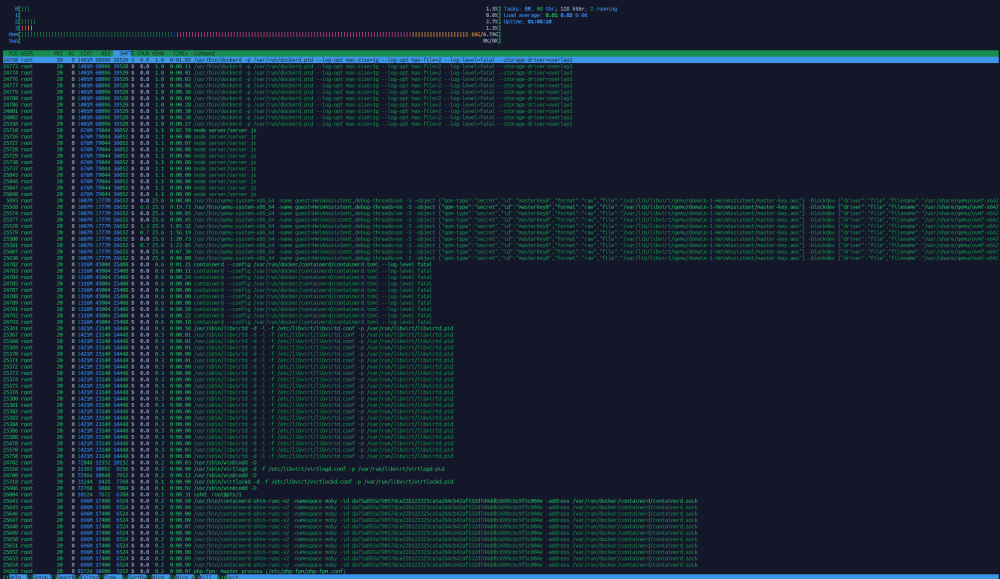Click F8 Nice + in the function bar
The image size is (1000, 579).
pyautogui.click(x=182, y=576)
